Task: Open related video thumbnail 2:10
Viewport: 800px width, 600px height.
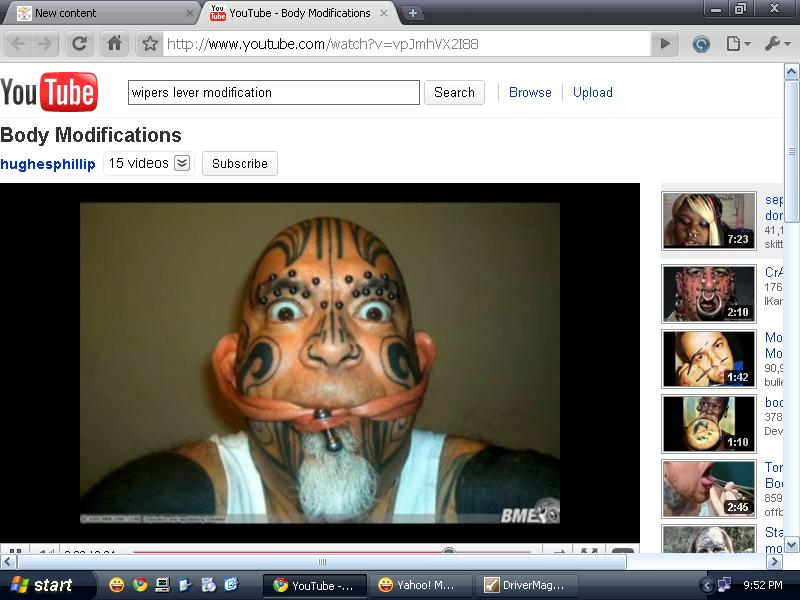Action: tap(709, 294)
